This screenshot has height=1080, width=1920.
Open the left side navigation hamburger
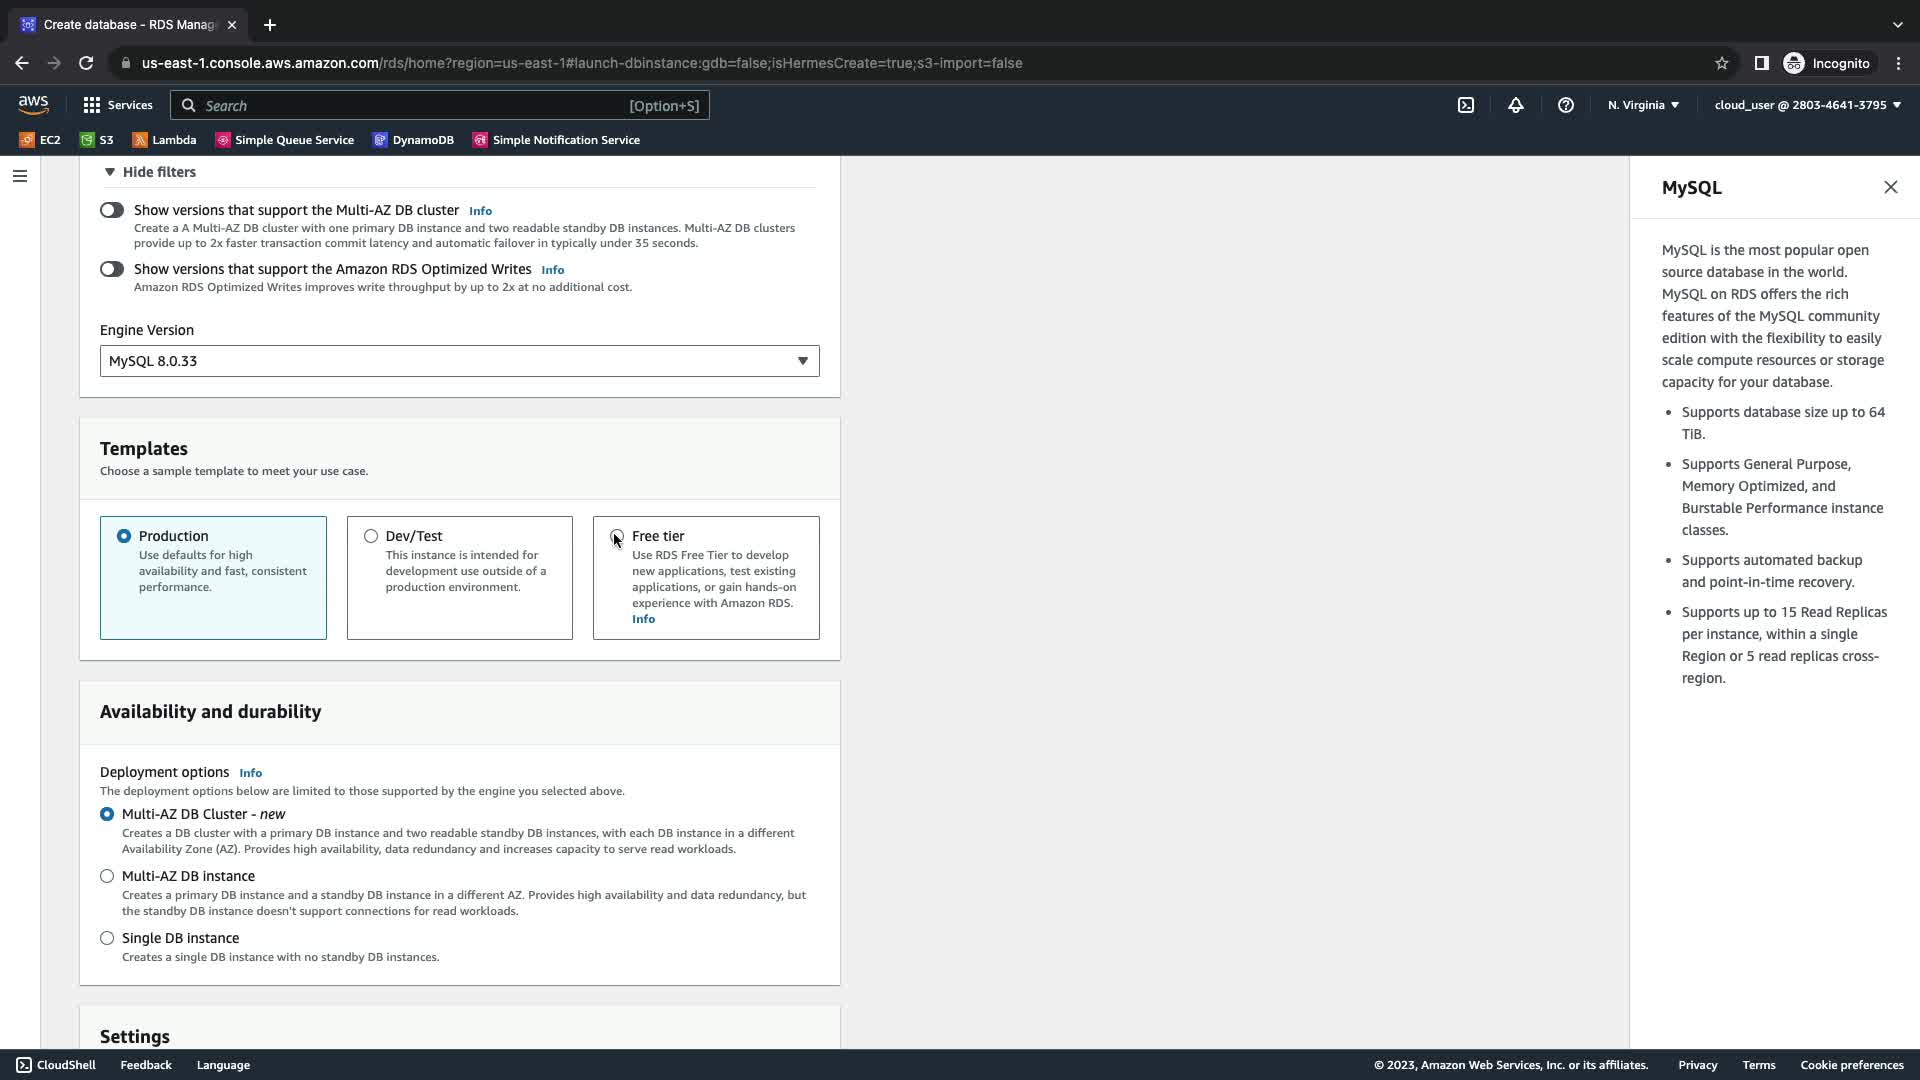(x=20, y=176)
